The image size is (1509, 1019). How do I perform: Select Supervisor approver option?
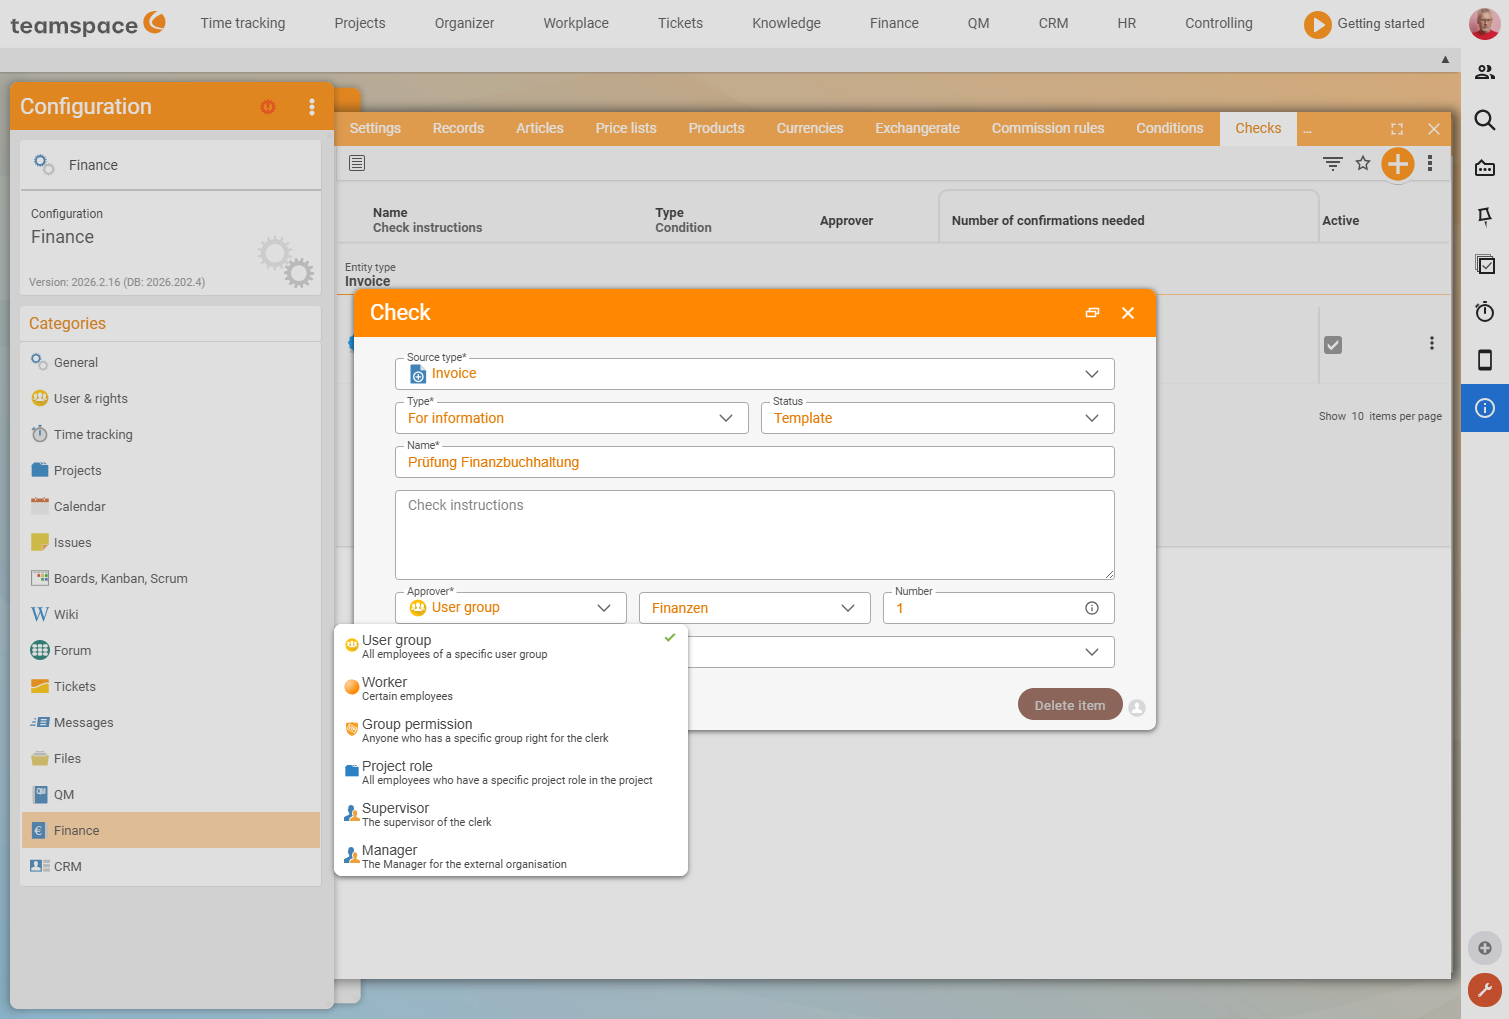[x=511, y=814]
